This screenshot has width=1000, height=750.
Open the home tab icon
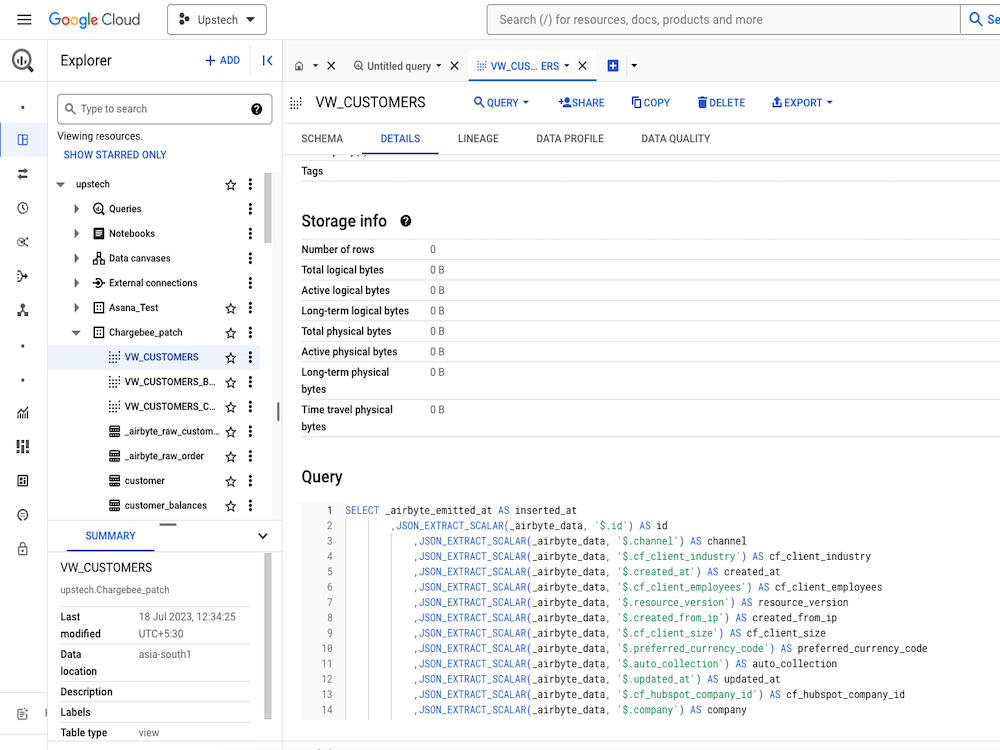click(299, 66)
